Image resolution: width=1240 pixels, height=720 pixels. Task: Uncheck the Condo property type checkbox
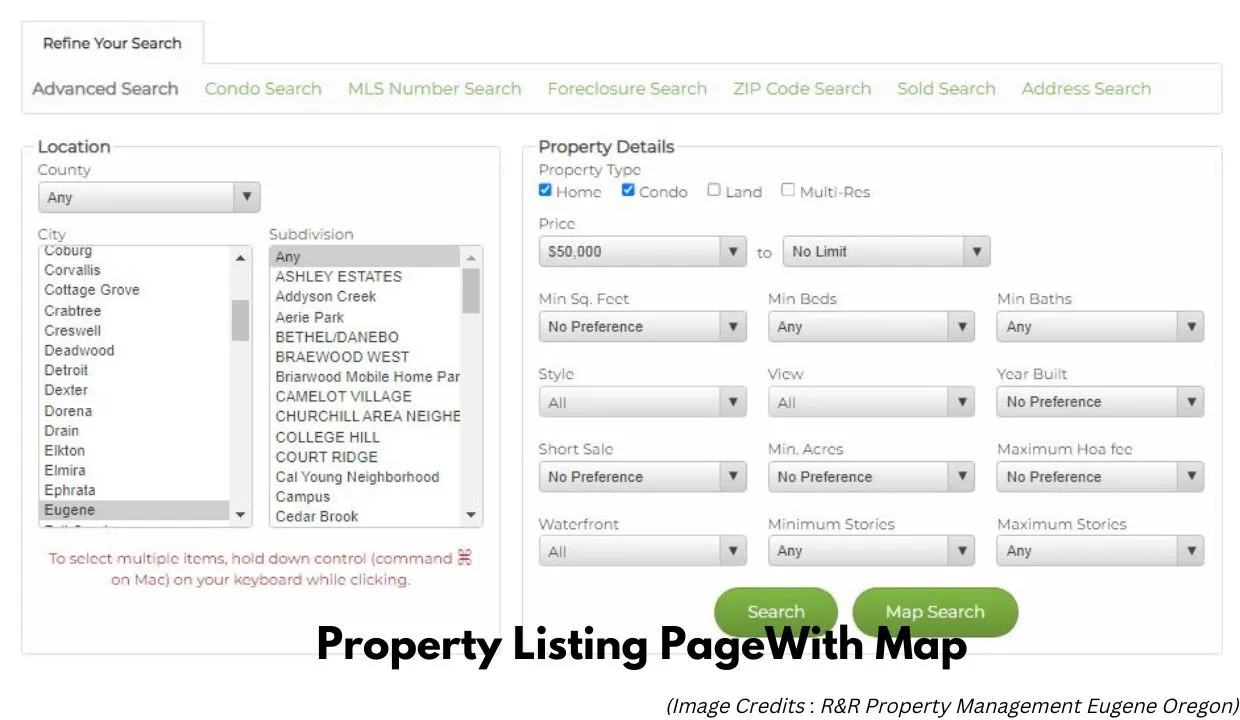[628, 190]
